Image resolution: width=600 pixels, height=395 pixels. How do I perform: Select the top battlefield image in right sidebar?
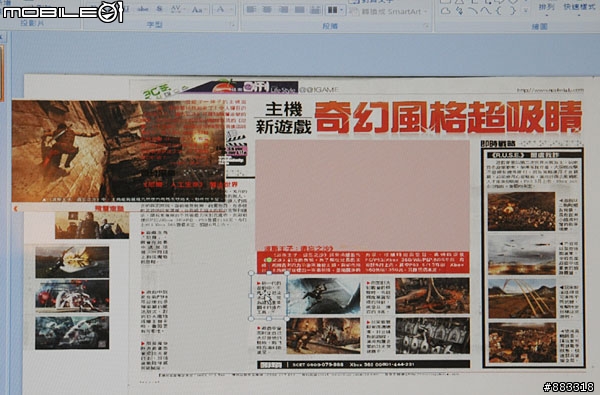(521, 211)
